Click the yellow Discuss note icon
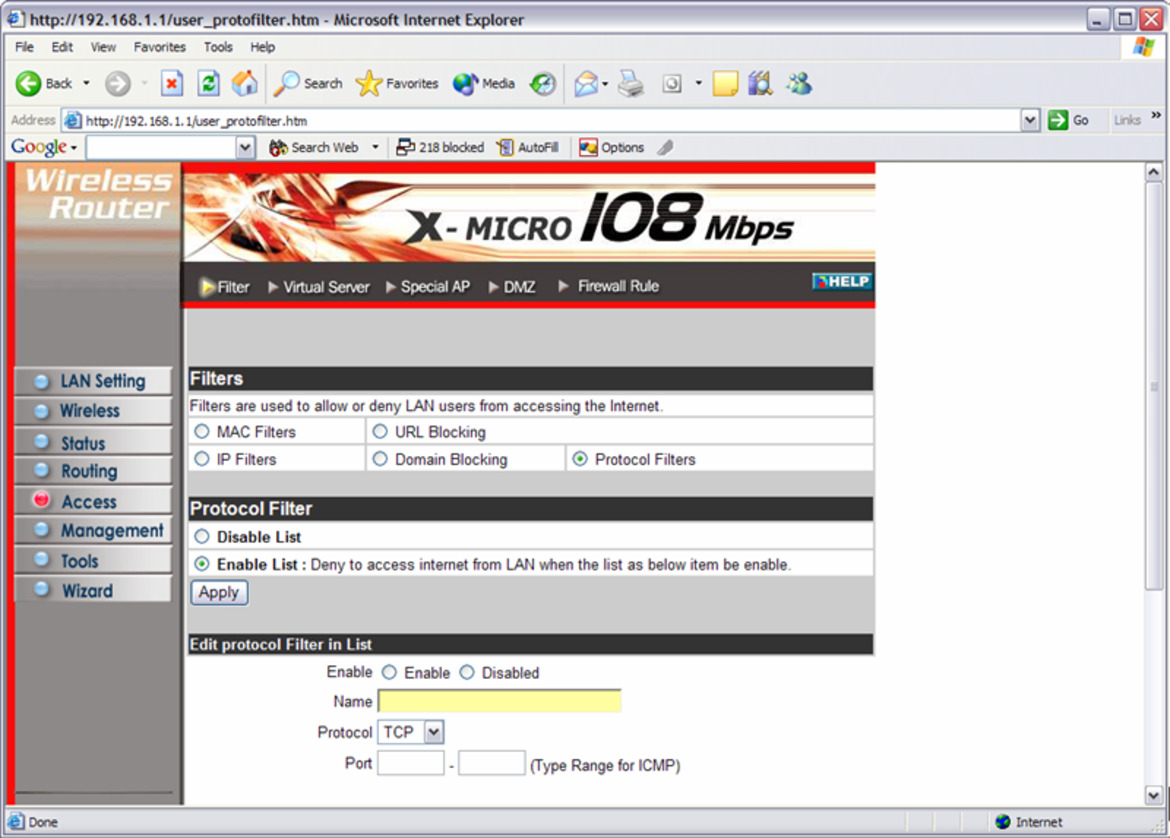1170x838 pixels. point(725,84)
